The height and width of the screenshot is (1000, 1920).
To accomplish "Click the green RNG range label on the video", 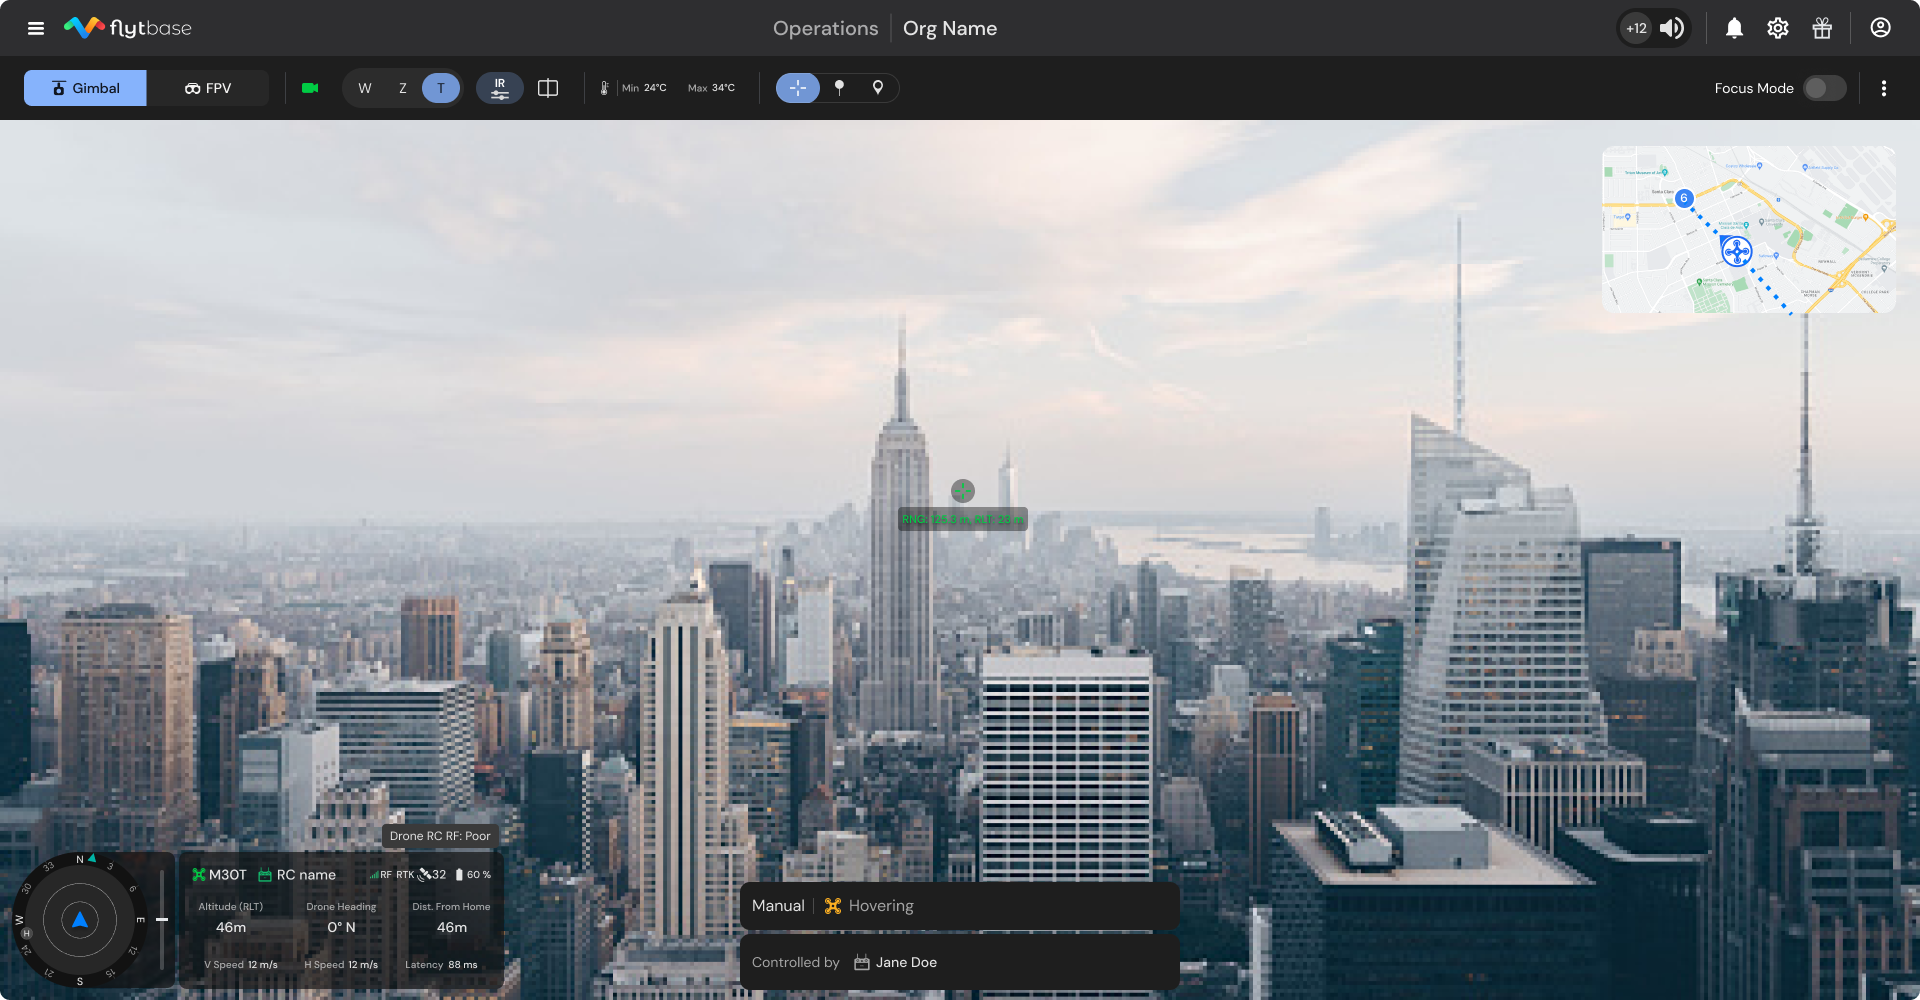I will coord(962,519).
